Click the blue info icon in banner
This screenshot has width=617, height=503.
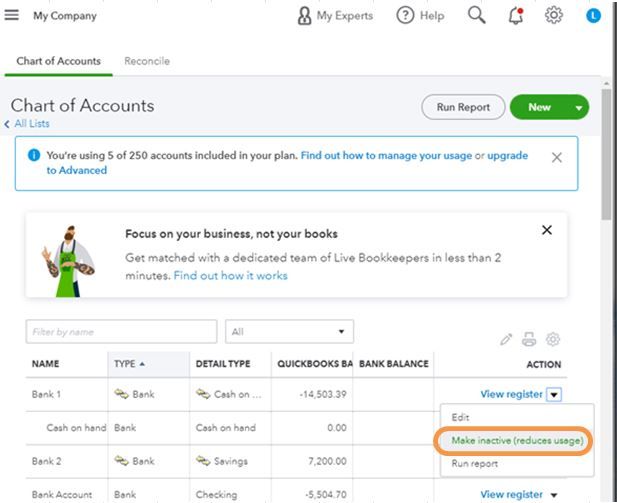tap(34, 155)
